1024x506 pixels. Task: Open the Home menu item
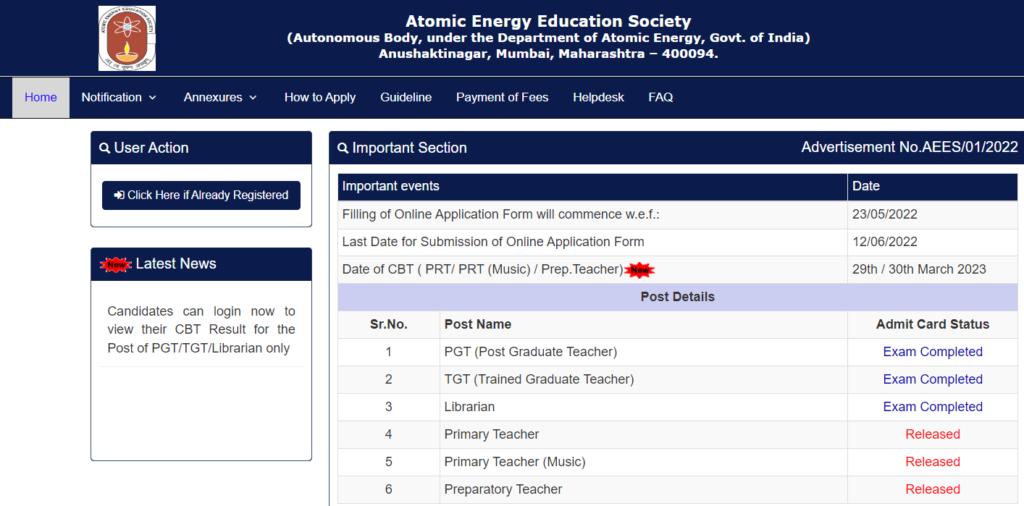pos(40,97)
